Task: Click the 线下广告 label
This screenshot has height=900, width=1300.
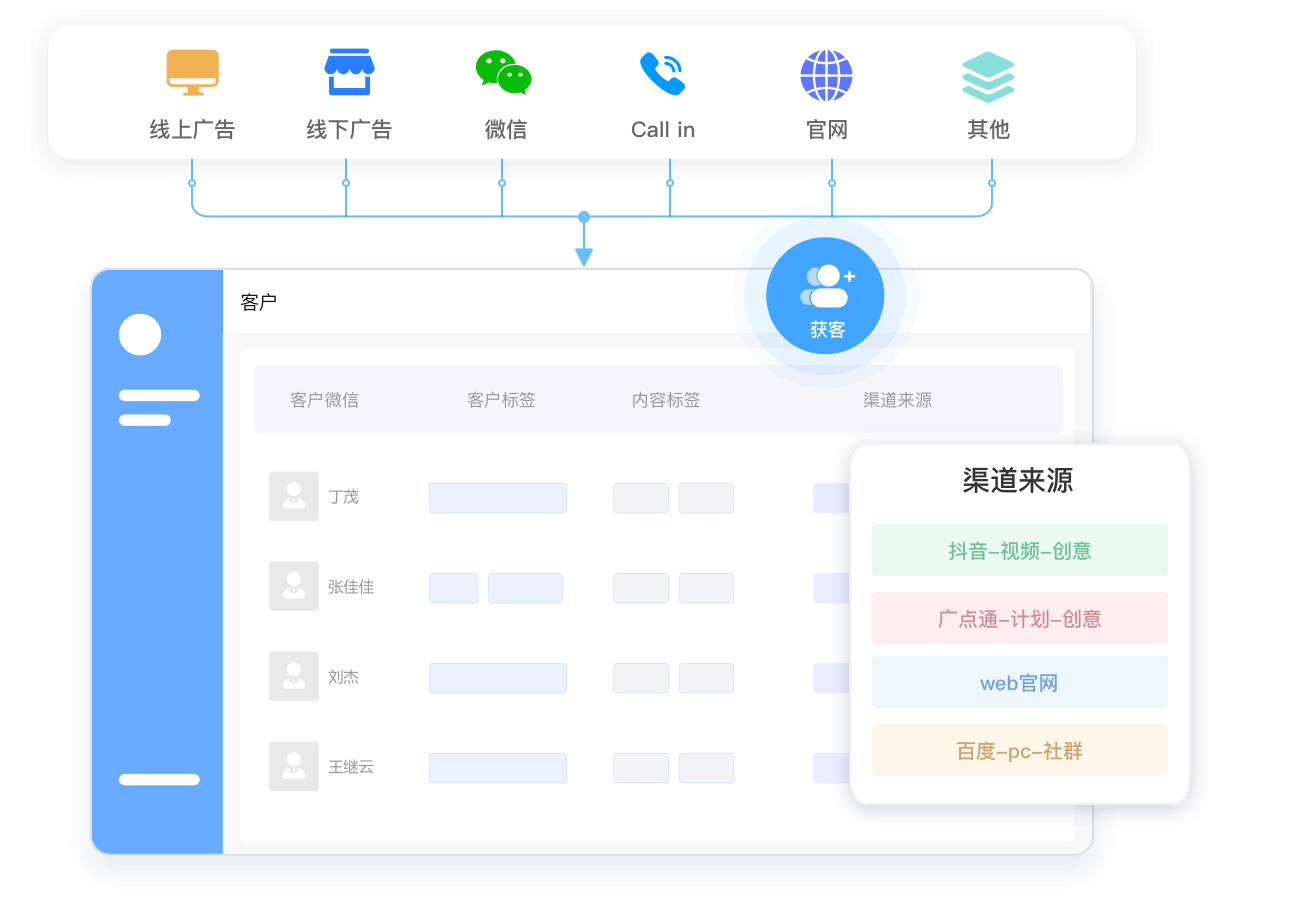Action: click(x=349, y=129)
